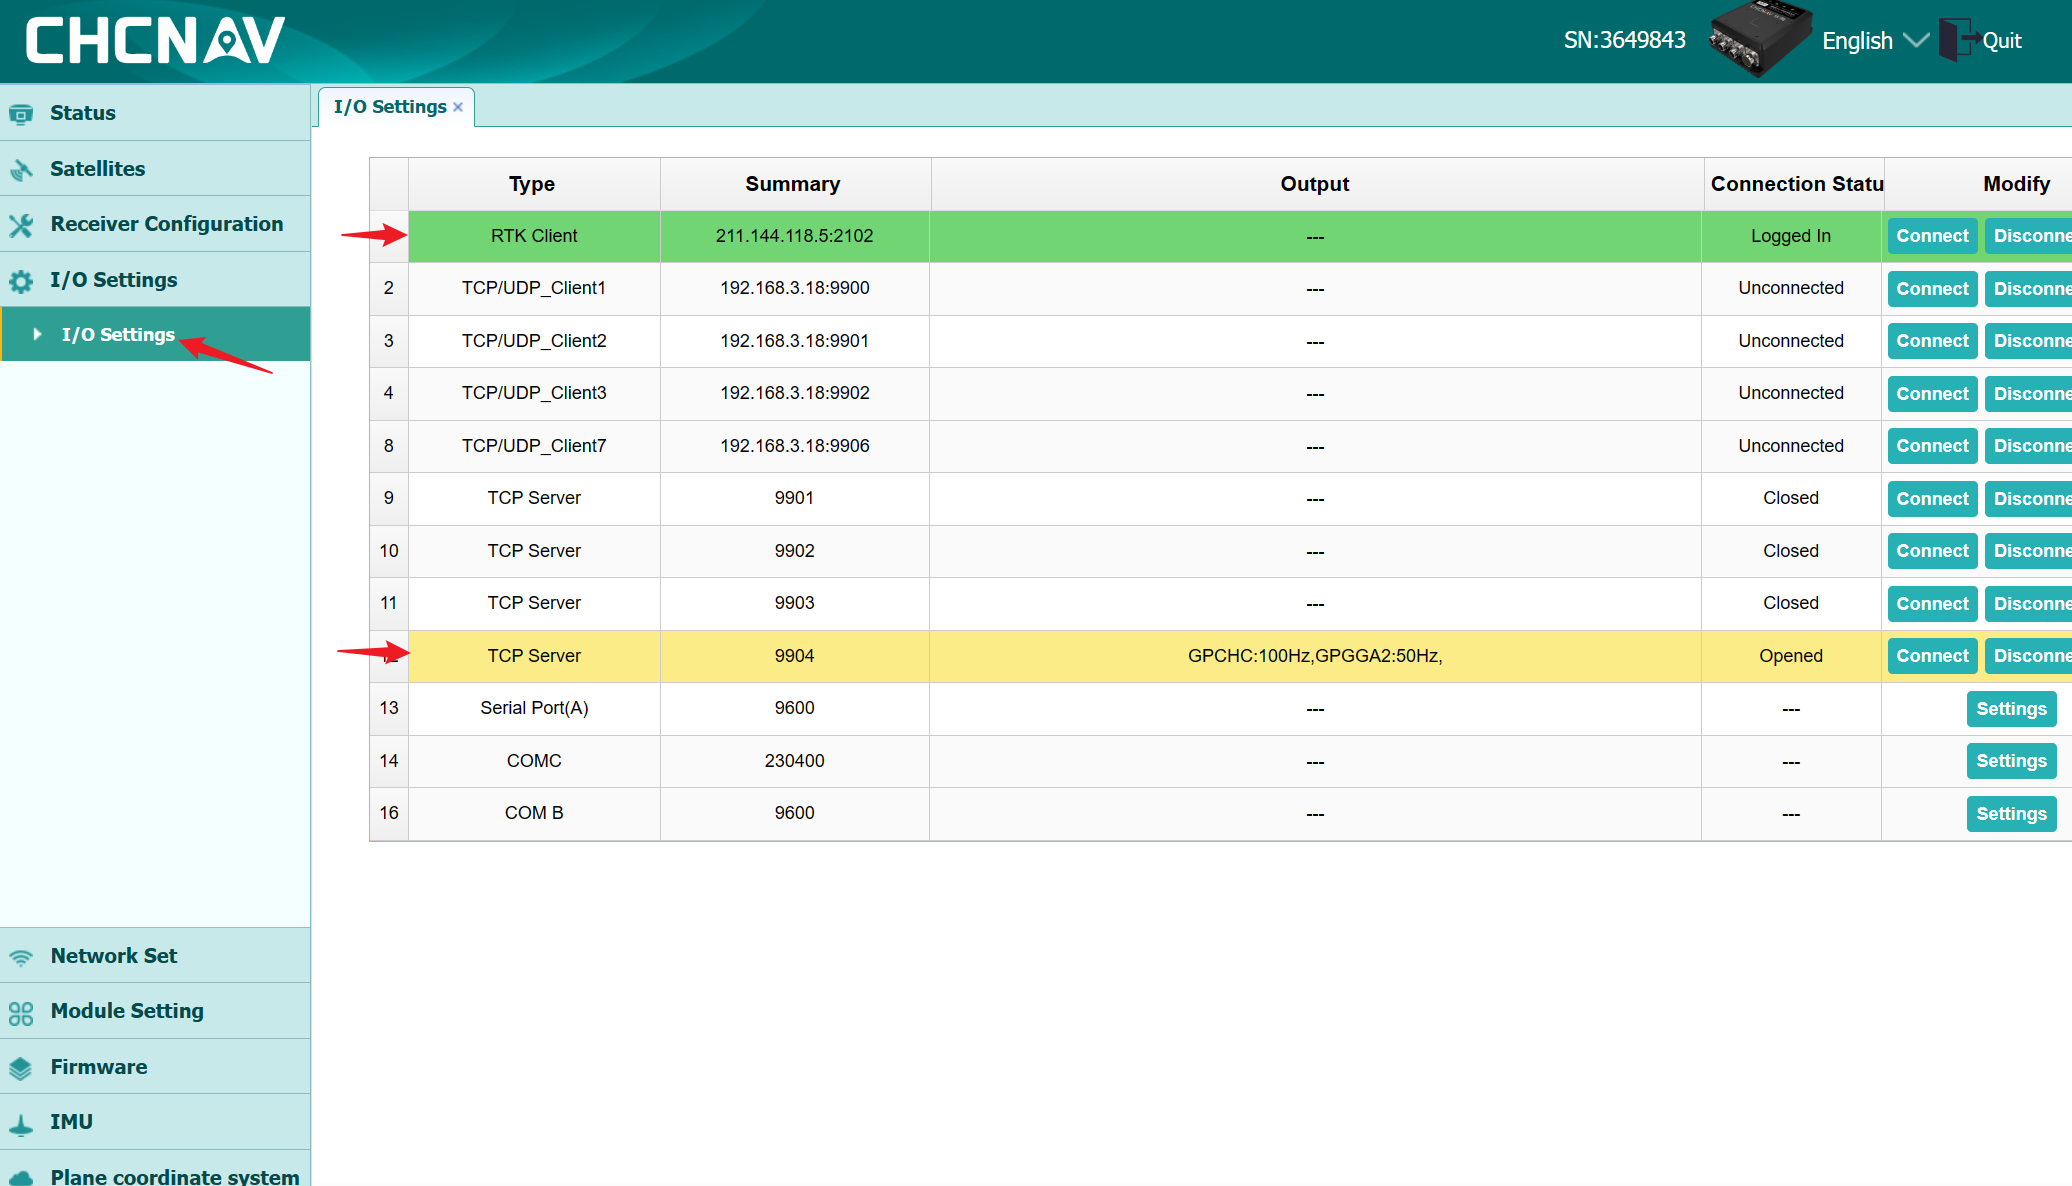Viewport: 2072px width, 1186px height.
Task: Click the Connection Status column header
Action: tap(1794, 184)
